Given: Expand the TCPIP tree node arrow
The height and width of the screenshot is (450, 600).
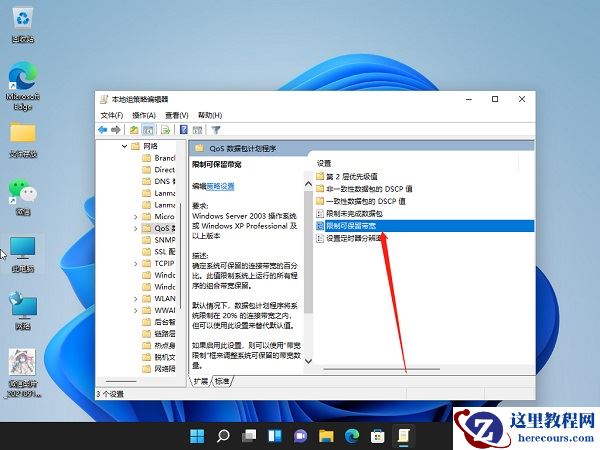Looking at the screenshot, I should click(x=135, y=264).
